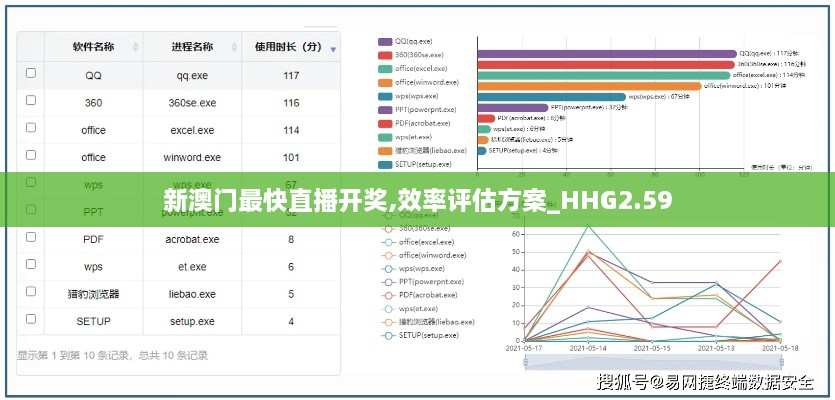
Task: Select the liebao.exe process cell
Action: click(192, 294)
